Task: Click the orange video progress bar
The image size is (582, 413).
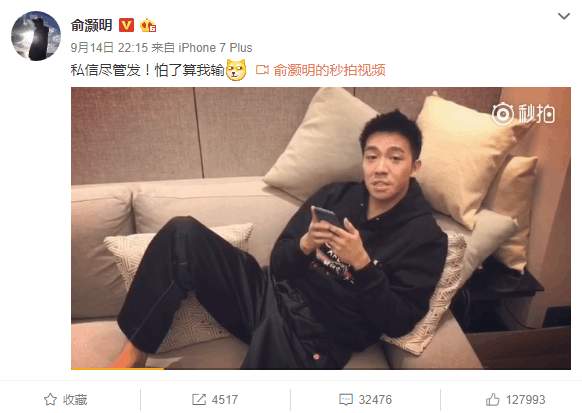Action: [118, 368]
